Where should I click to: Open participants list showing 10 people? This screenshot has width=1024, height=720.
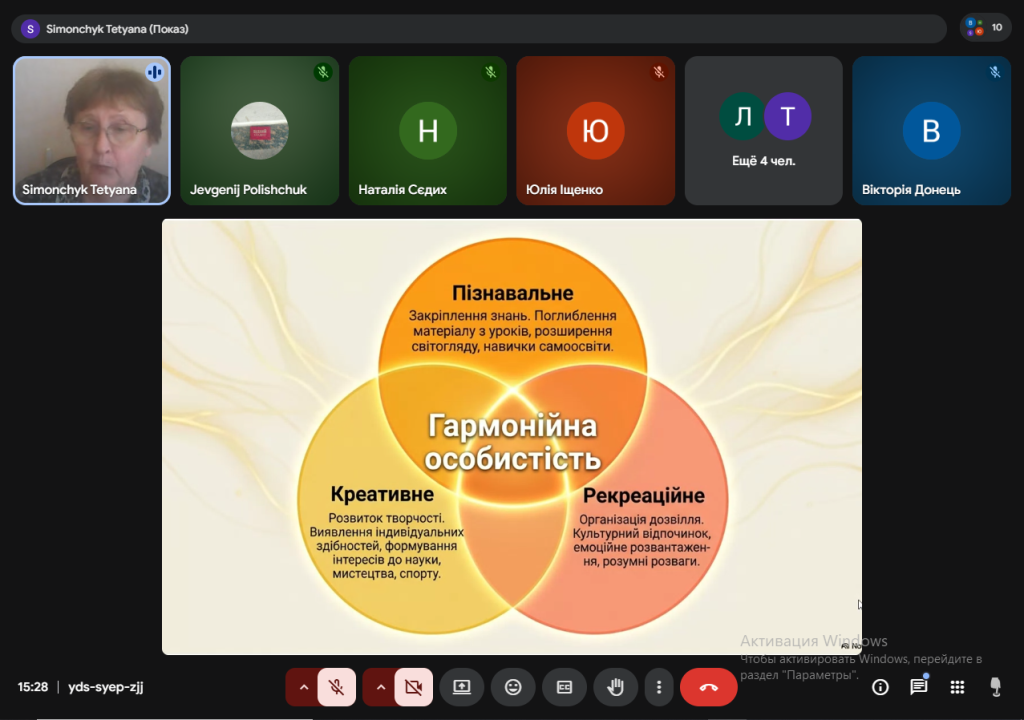click(x=985, y=28)
